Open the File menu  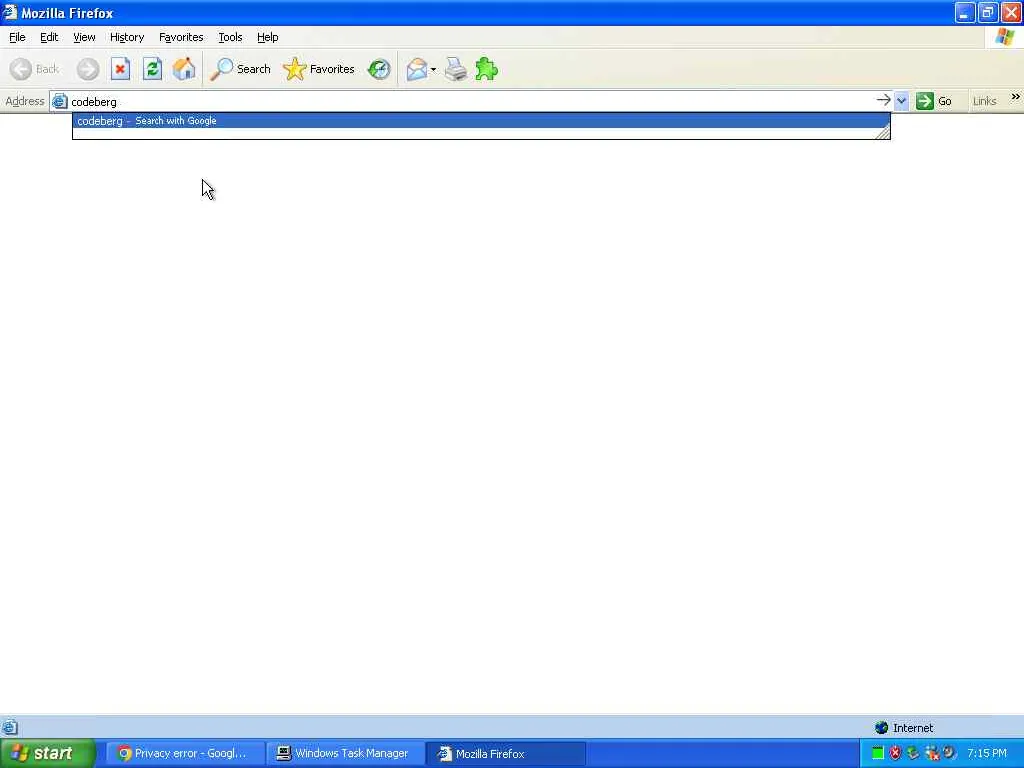(x=17, y=37)
